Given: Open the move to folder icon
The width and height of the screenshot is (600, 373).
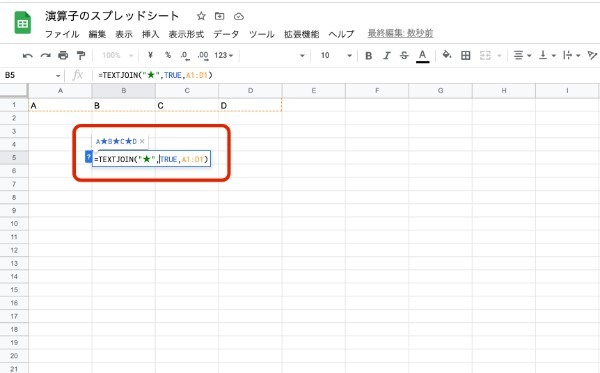Looking at the screenshot, I should 219,16.
